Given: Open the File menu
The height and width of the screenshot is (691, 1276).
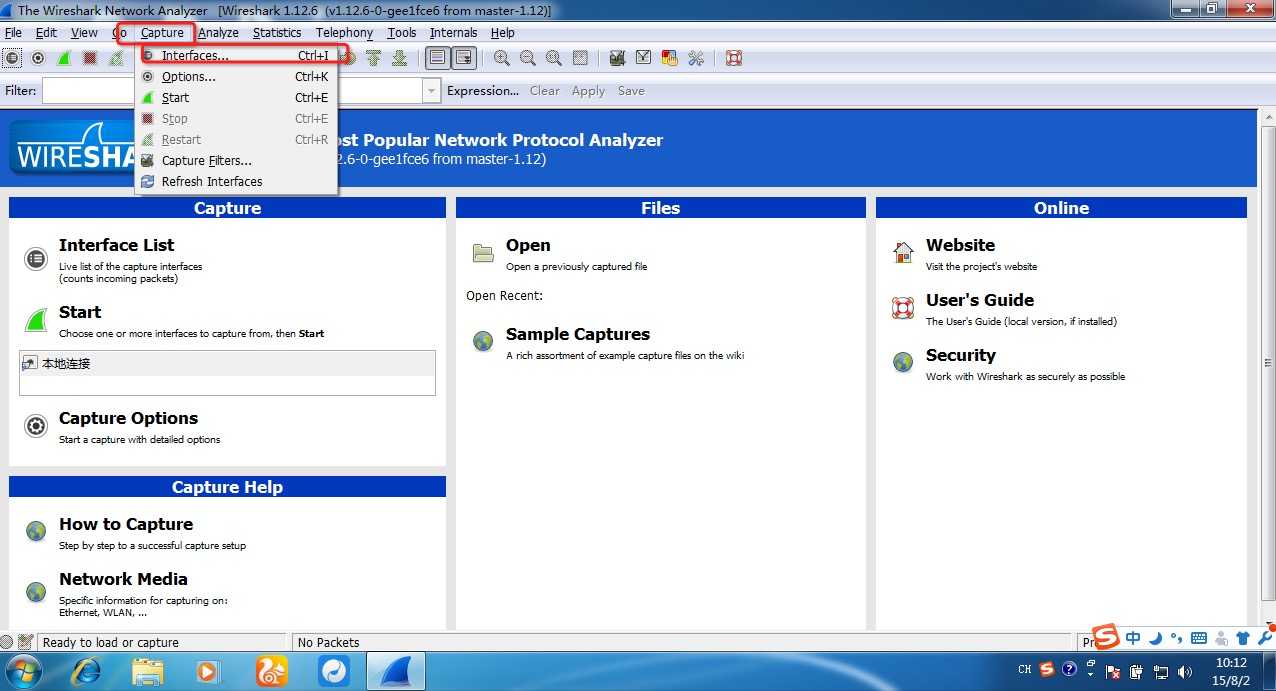Looking at the screenshot, I should click(x=13, y=33).
